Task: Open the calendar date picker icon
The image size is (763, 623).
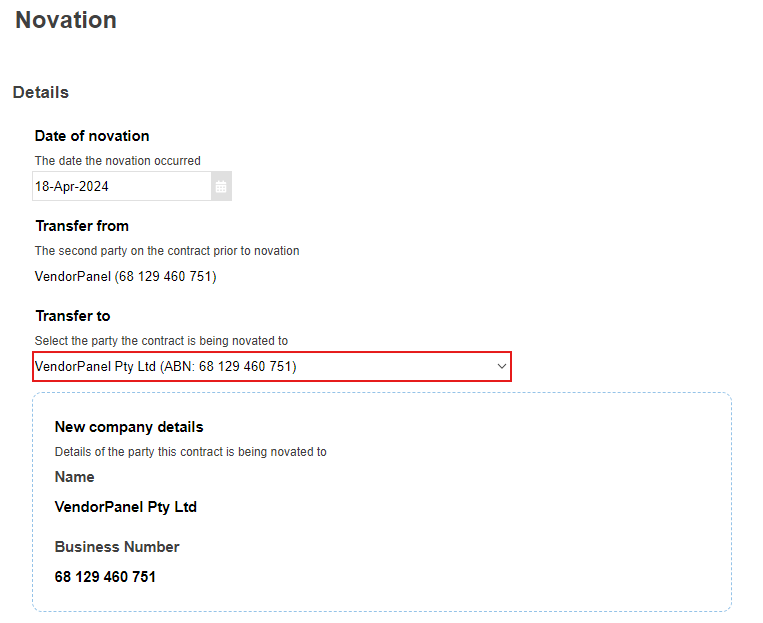Action: click(221, 186)
